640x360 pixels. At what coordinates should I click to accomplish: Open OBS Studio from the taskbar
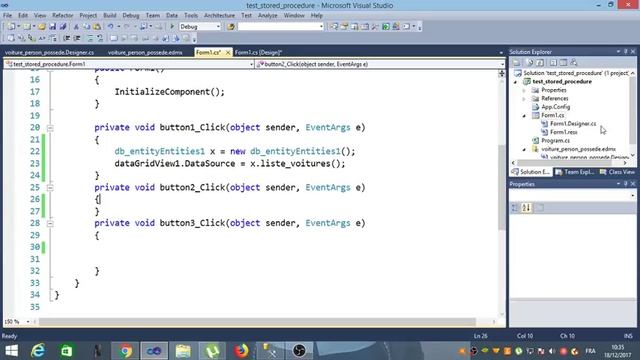(x=299, y=351)
